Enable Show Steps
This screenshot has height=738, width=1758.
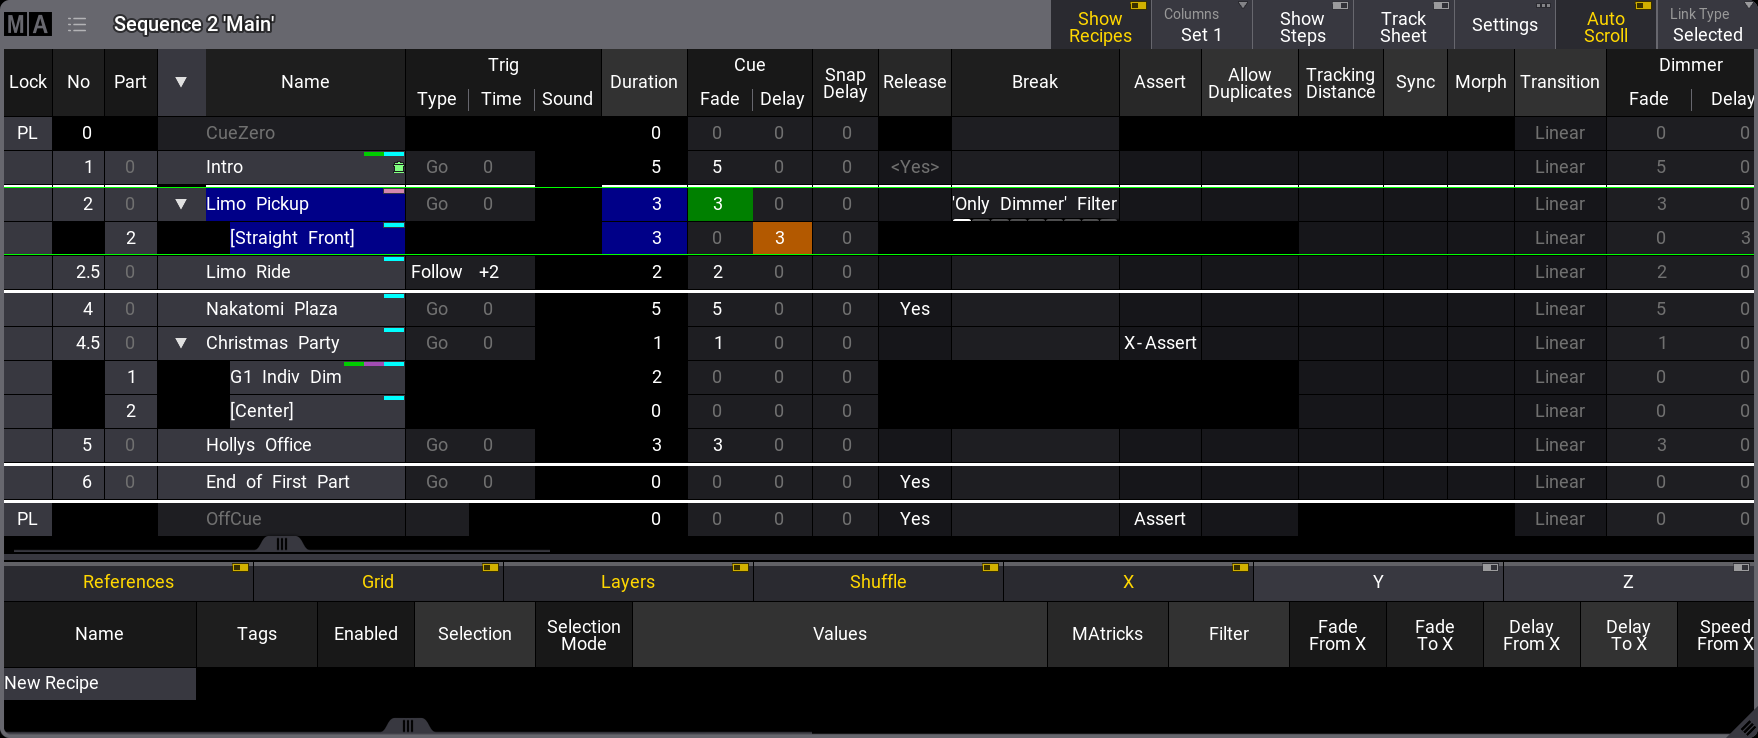point(1302,26)
